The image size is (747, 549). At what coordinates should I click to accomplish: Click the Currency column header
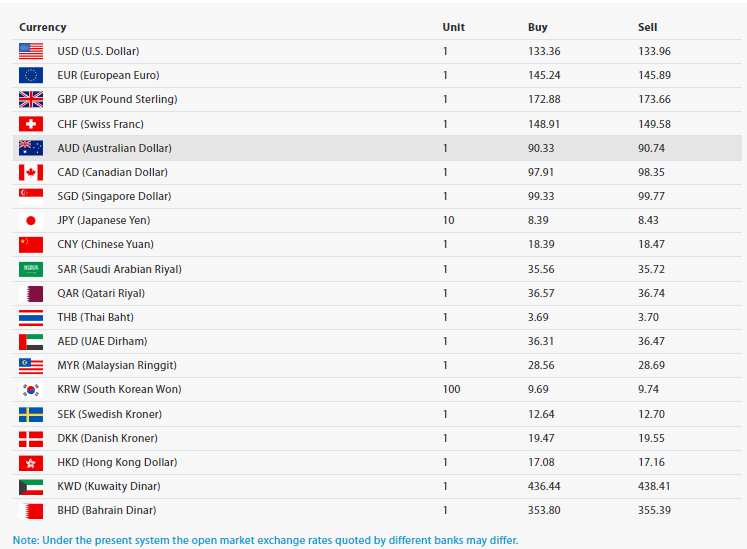[42, 27]
